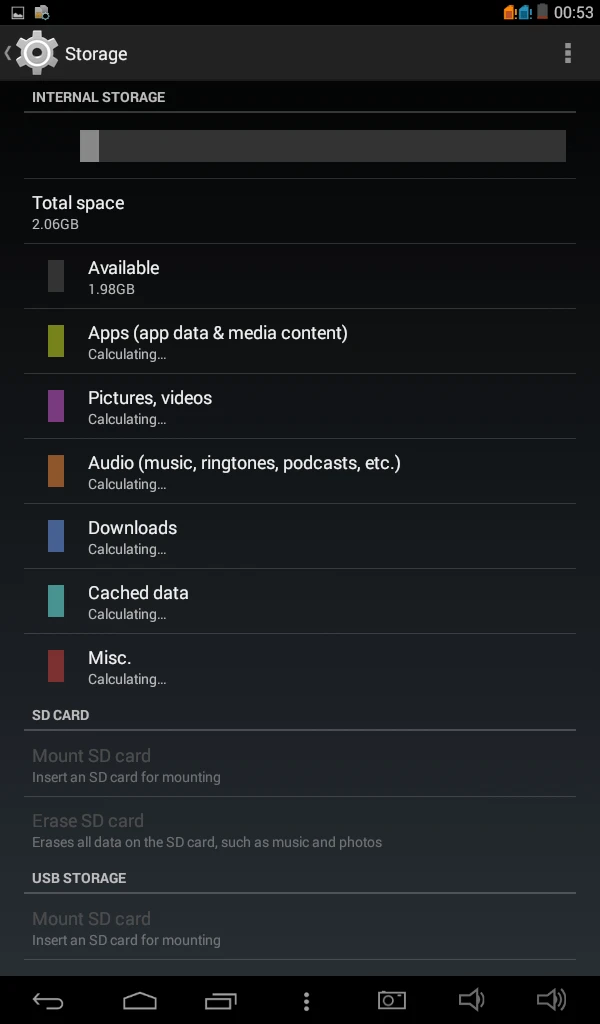Tap the camera icon in the navigation bar
The width and height of the screenshot is (600, 1024).
coord(391,999)
